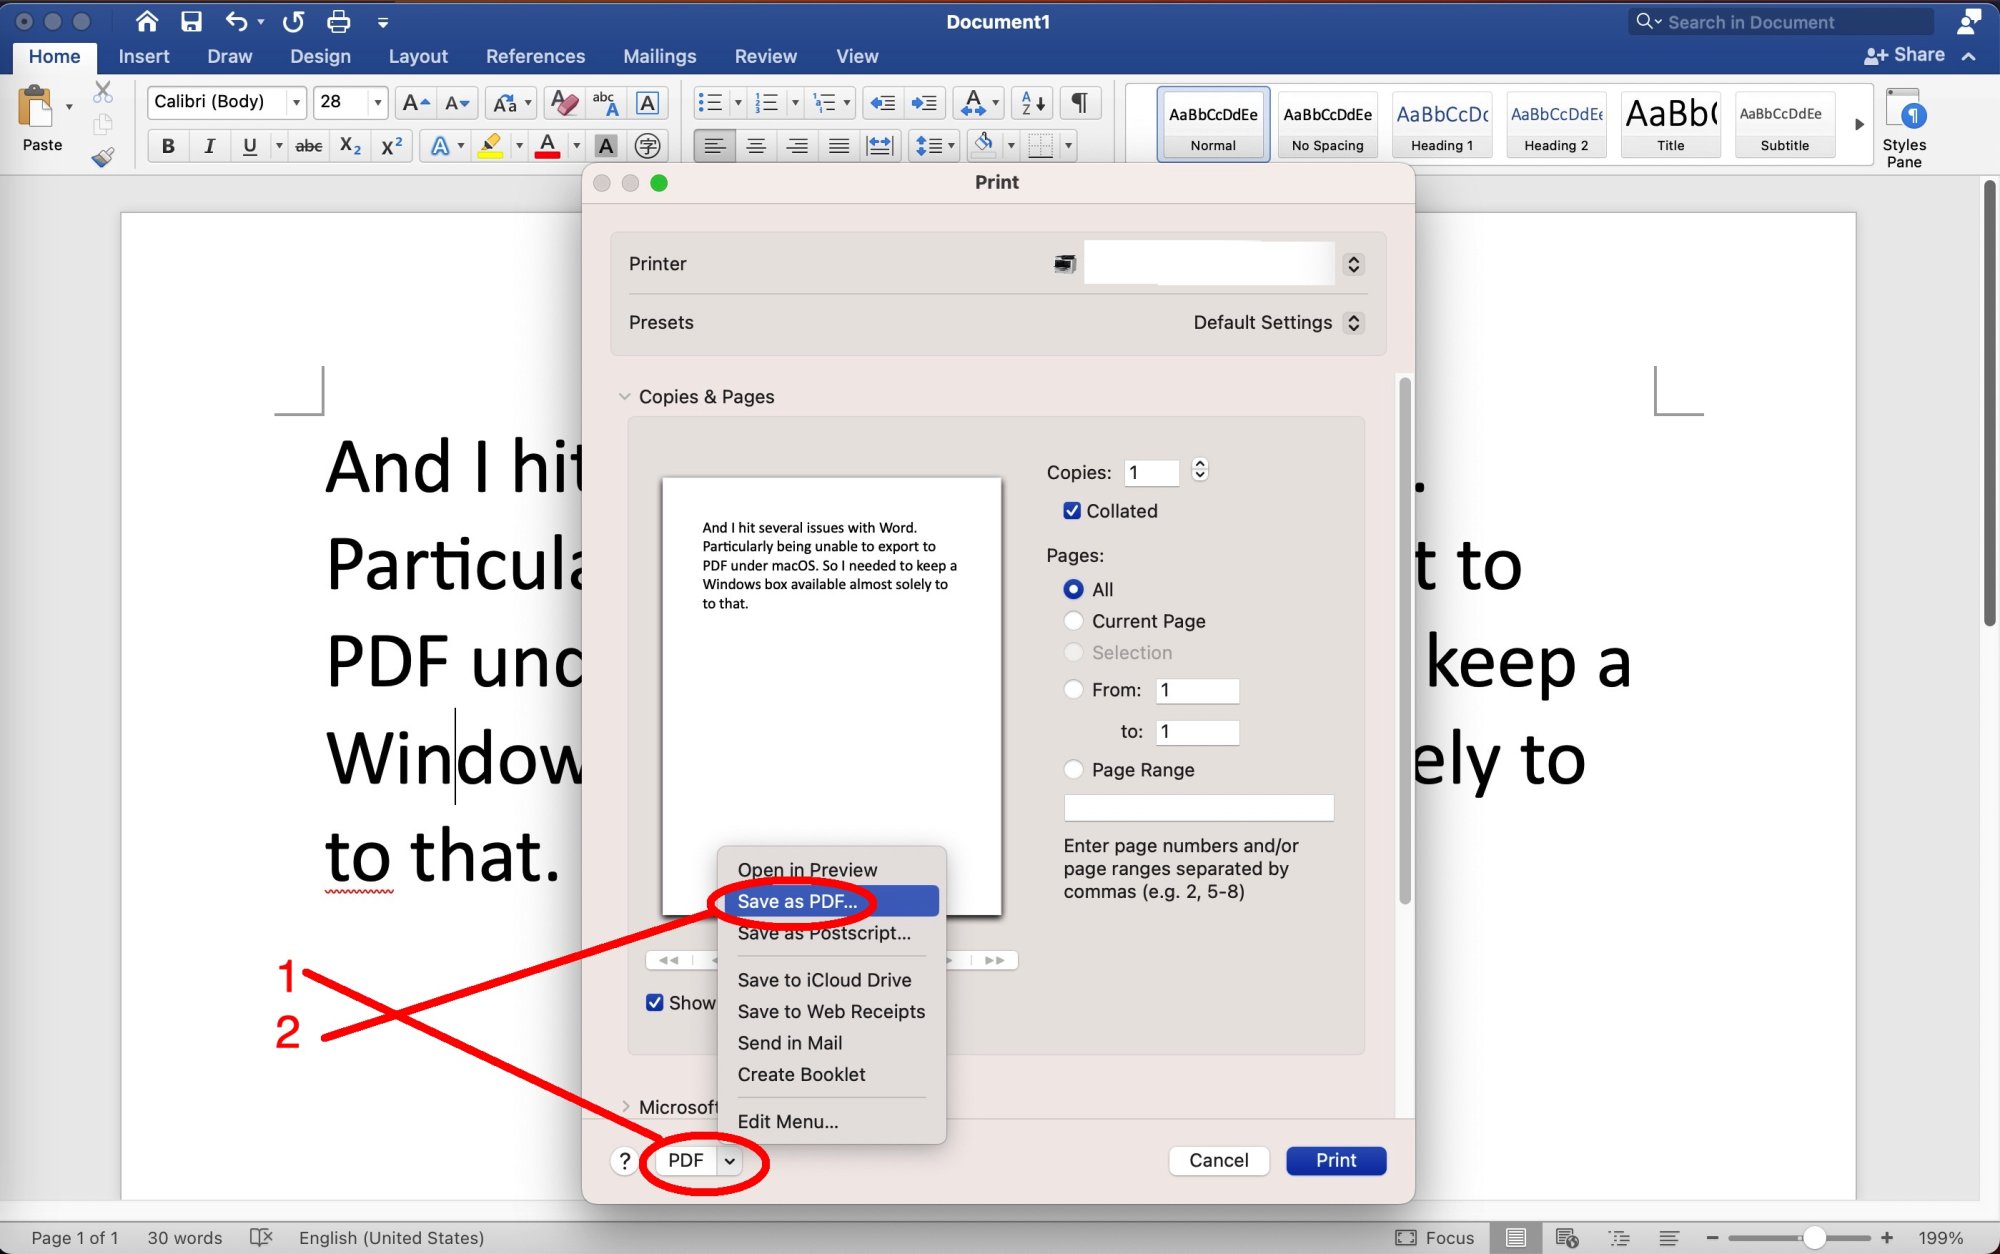Click the Italic formatting icon
Viewport: 2000px width, 1254px height.
pos(209,146)
